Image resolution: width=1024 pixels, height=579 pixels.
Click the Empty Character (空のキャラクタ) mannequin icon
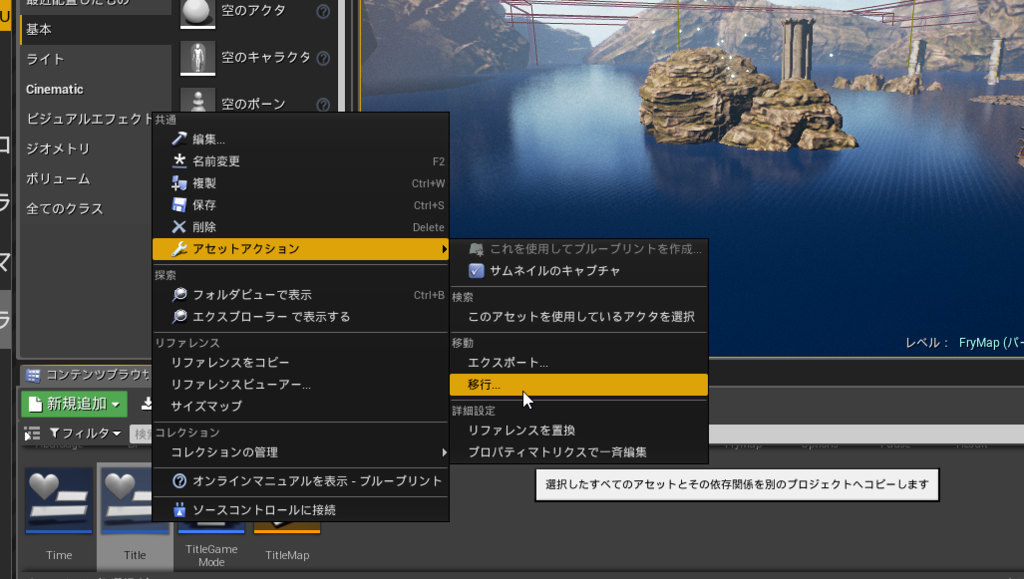point(197,60)
